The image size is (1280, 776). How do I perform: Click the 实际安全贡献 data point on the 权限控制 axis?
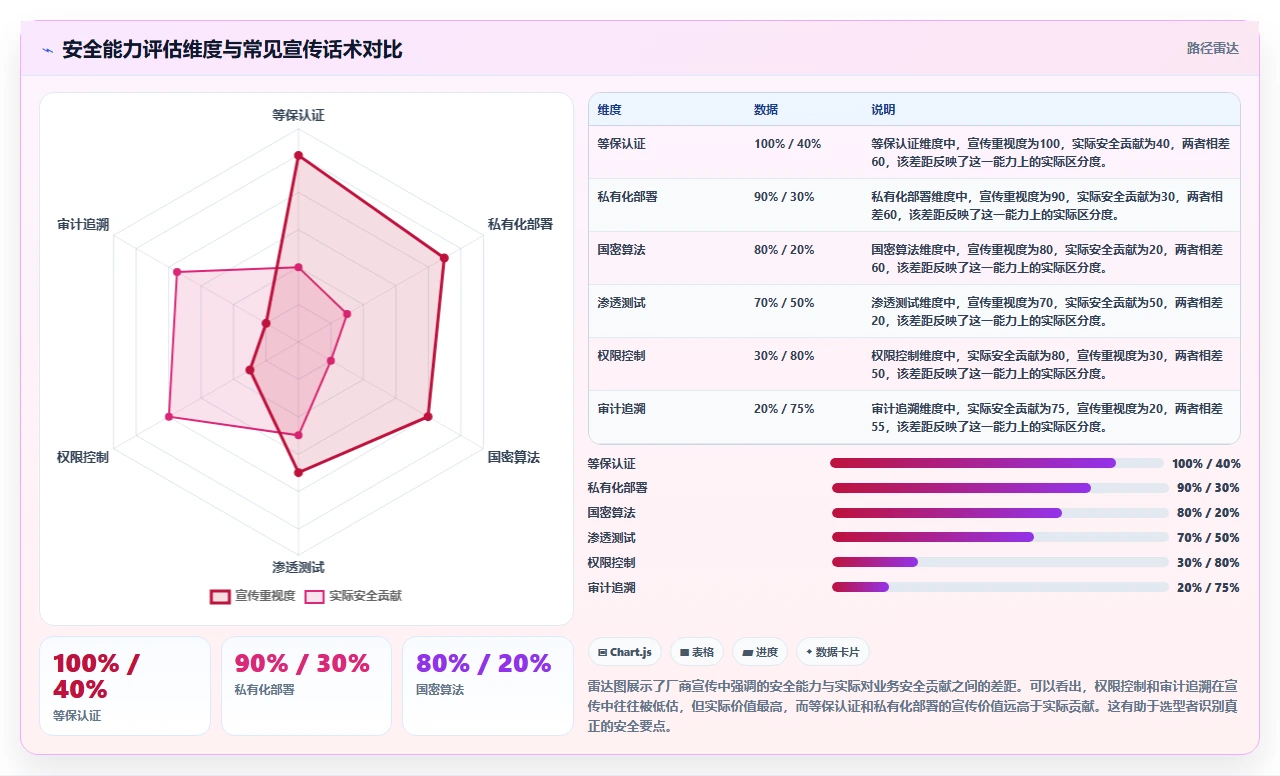(x=168, y=416)
